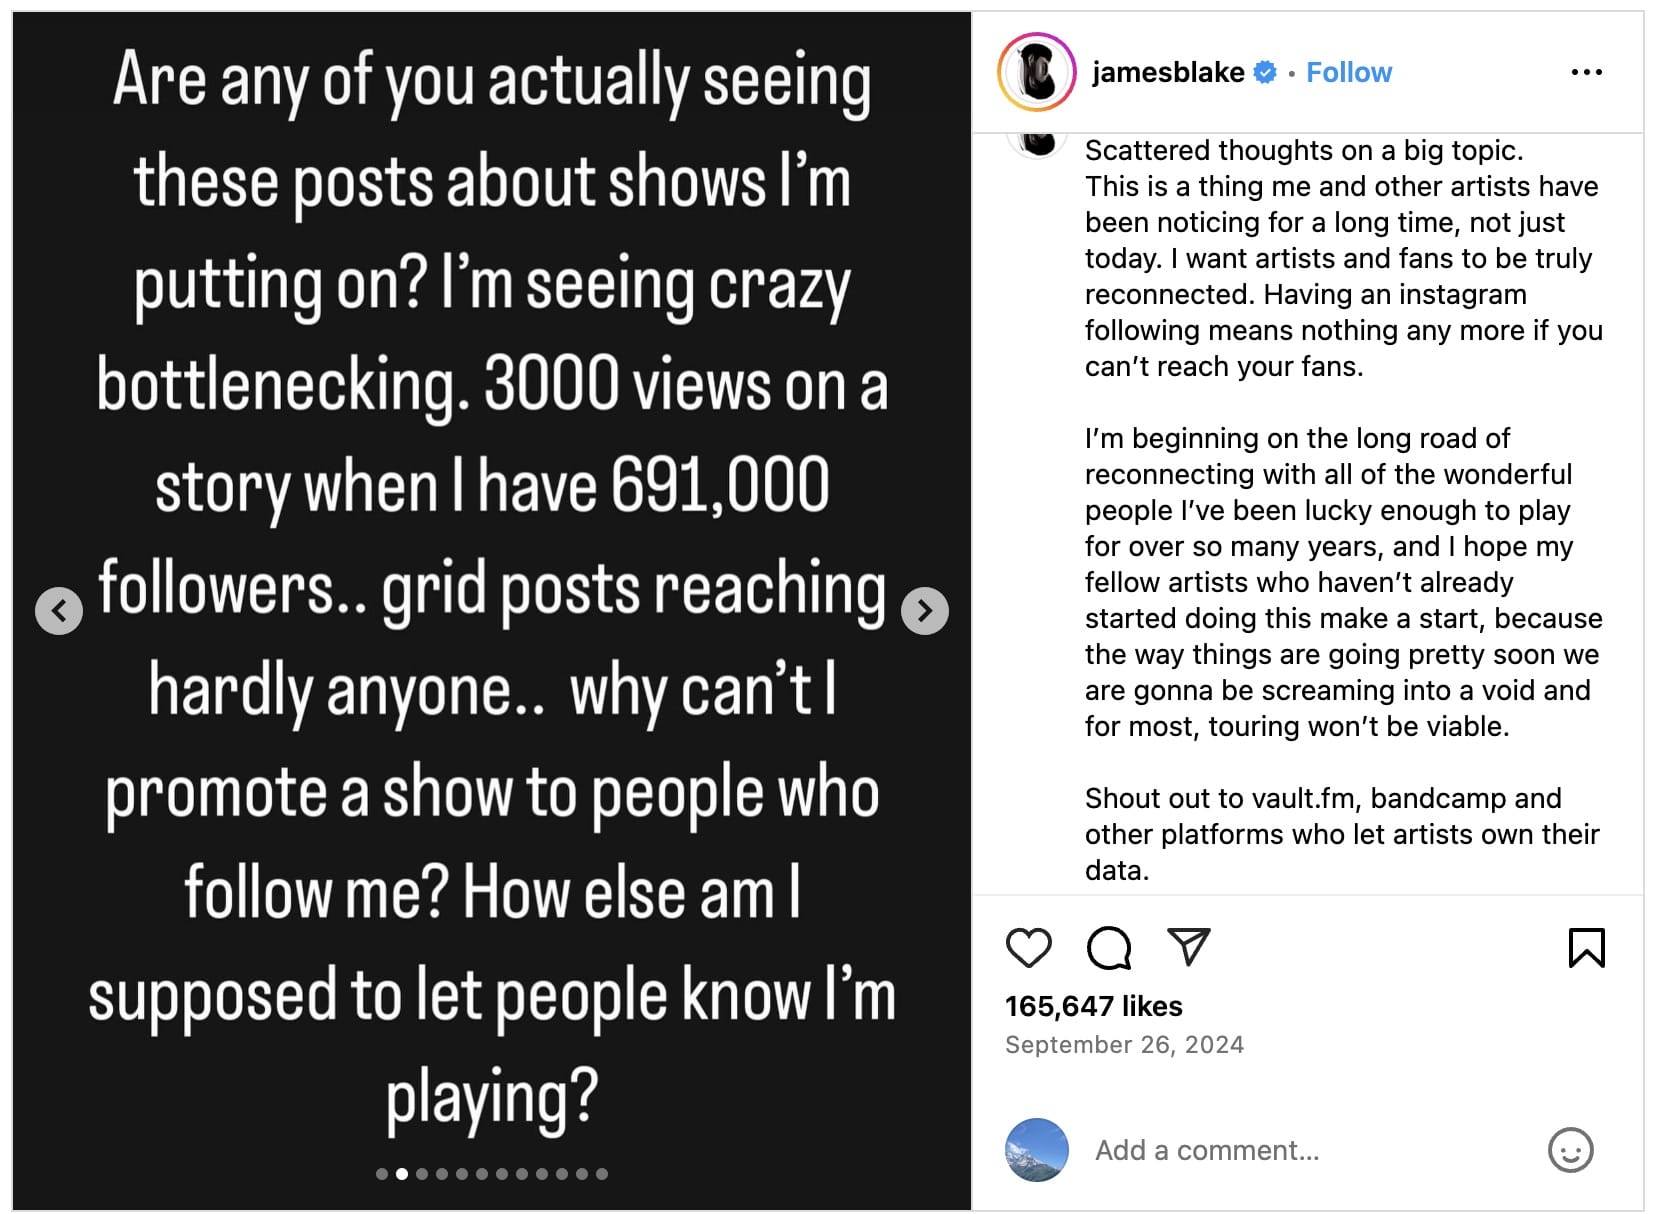This screenshot has height=1214, width=1656.
Task: Go back using the left carousel chevron
Action: [60, 610]
